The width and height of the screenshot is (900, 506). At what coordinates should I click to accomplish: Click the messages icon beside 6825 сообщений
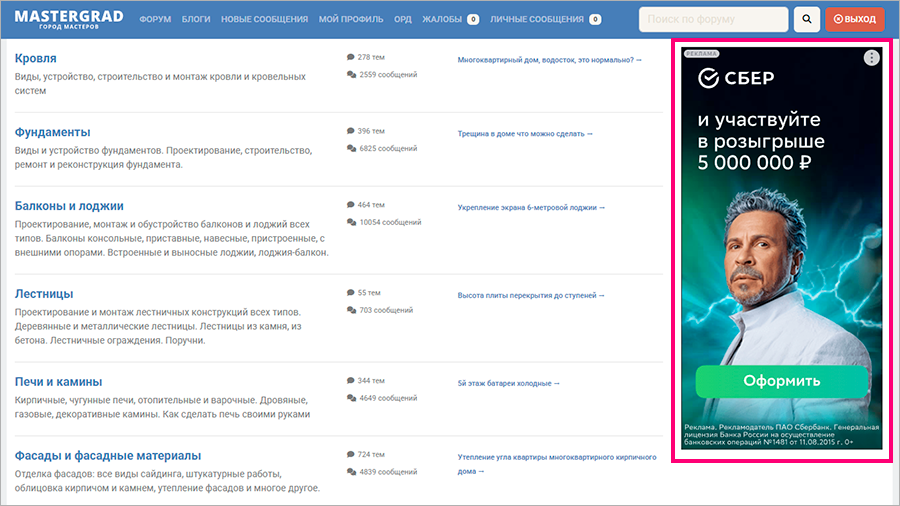(351, 148)
